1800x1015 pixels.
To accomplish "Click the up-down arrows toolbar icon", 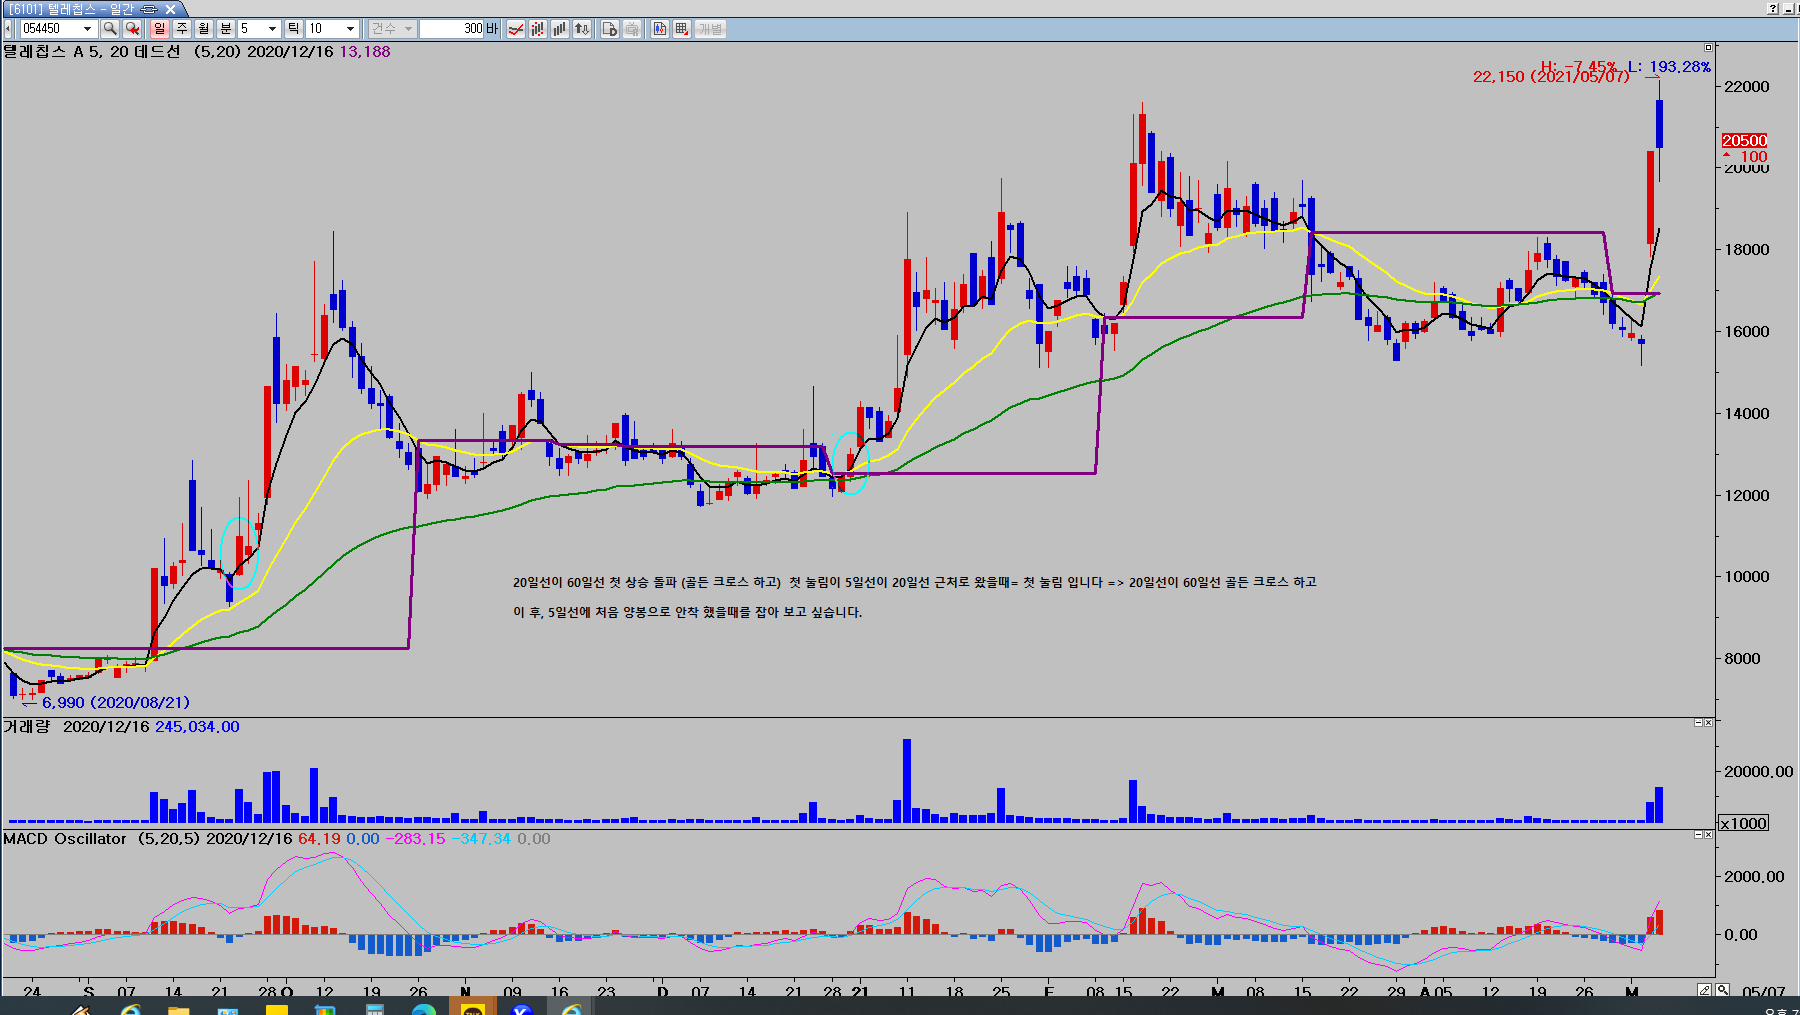I will (x=582, y=29).
